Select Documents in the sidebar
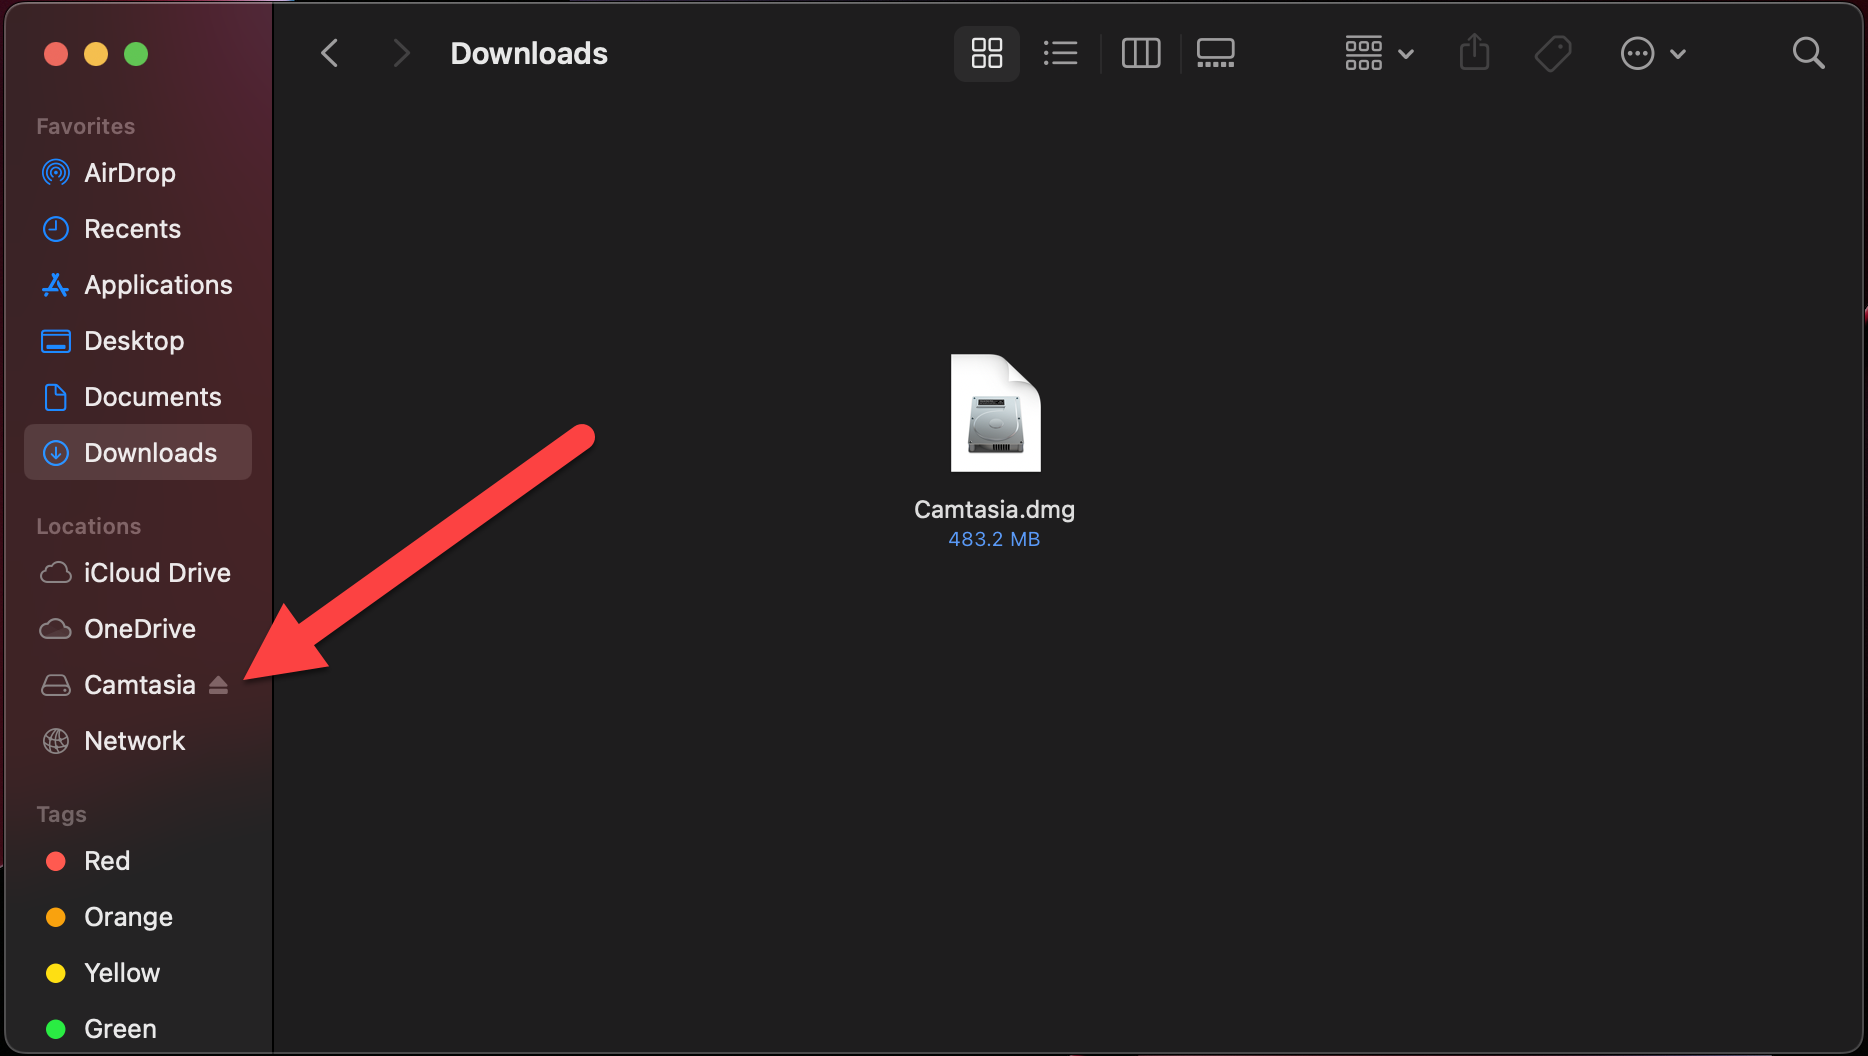Image resolution: width=1868 pixels, height=1056 pixels. click(152, 397)
